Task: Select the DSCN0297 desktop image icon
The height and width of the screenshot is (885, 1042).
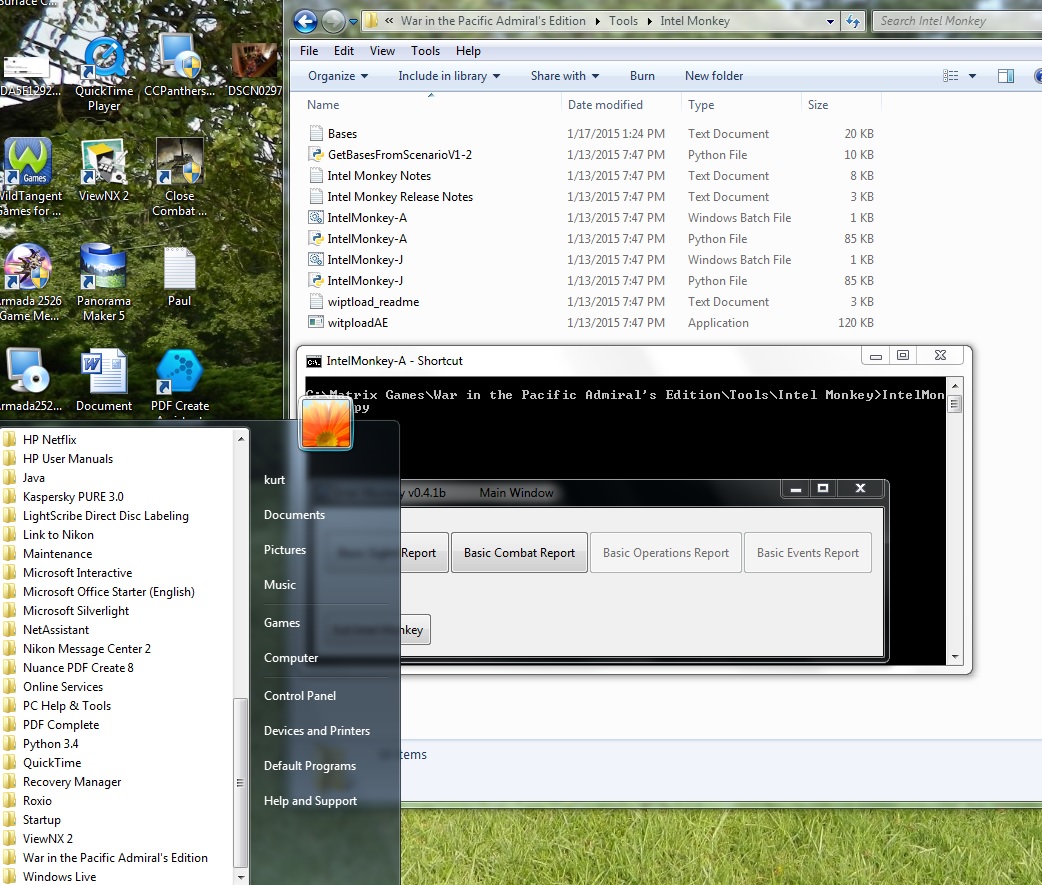Action: coord(255,69)
